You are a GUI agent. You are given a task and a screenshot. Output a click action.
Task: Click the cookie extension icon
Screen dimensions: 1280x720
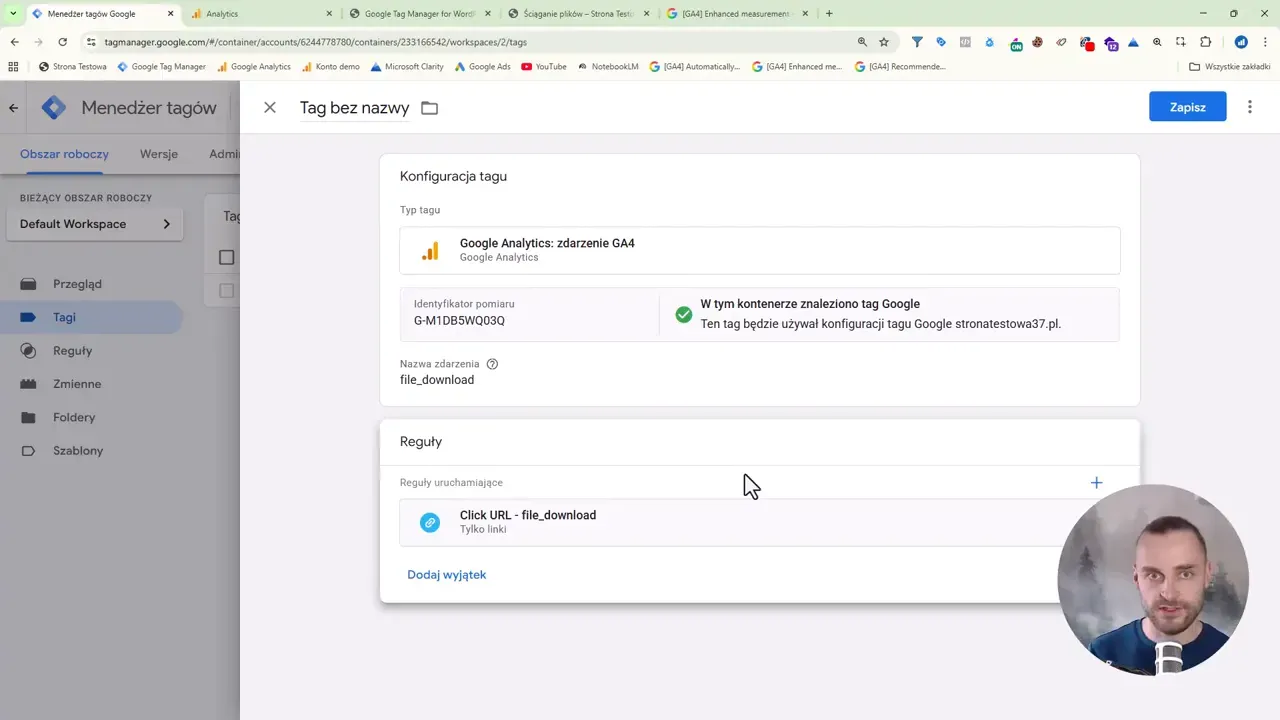[x=1038, y=42]
